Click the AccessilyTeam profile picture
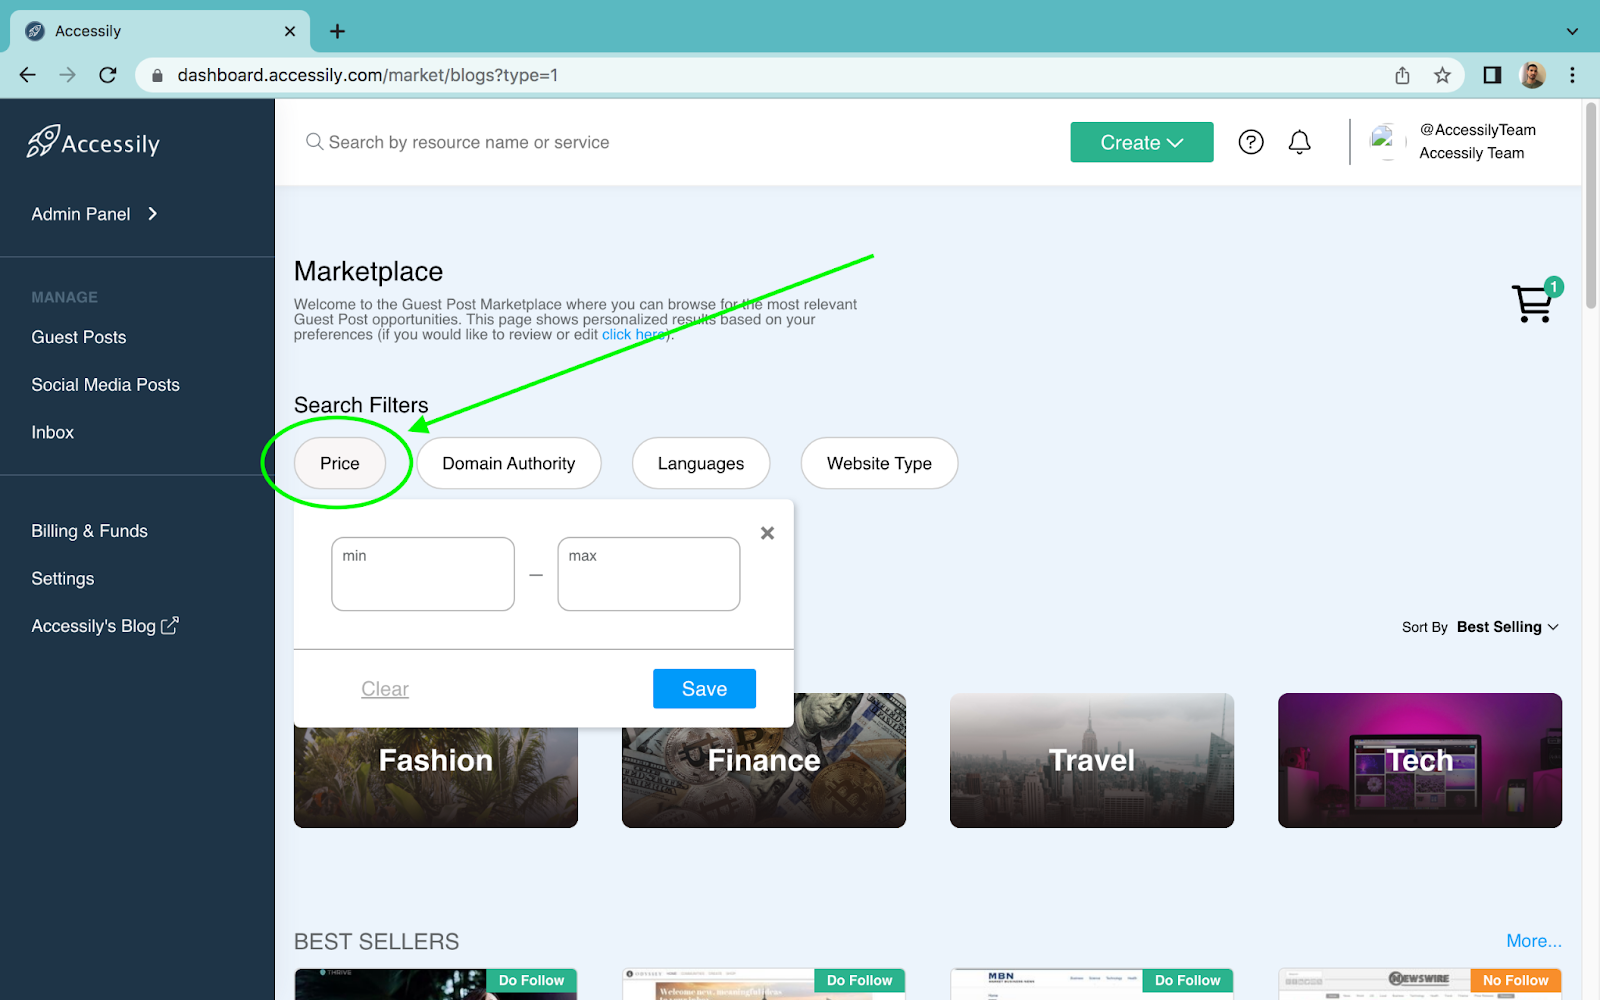 [x=1387, y=142]
